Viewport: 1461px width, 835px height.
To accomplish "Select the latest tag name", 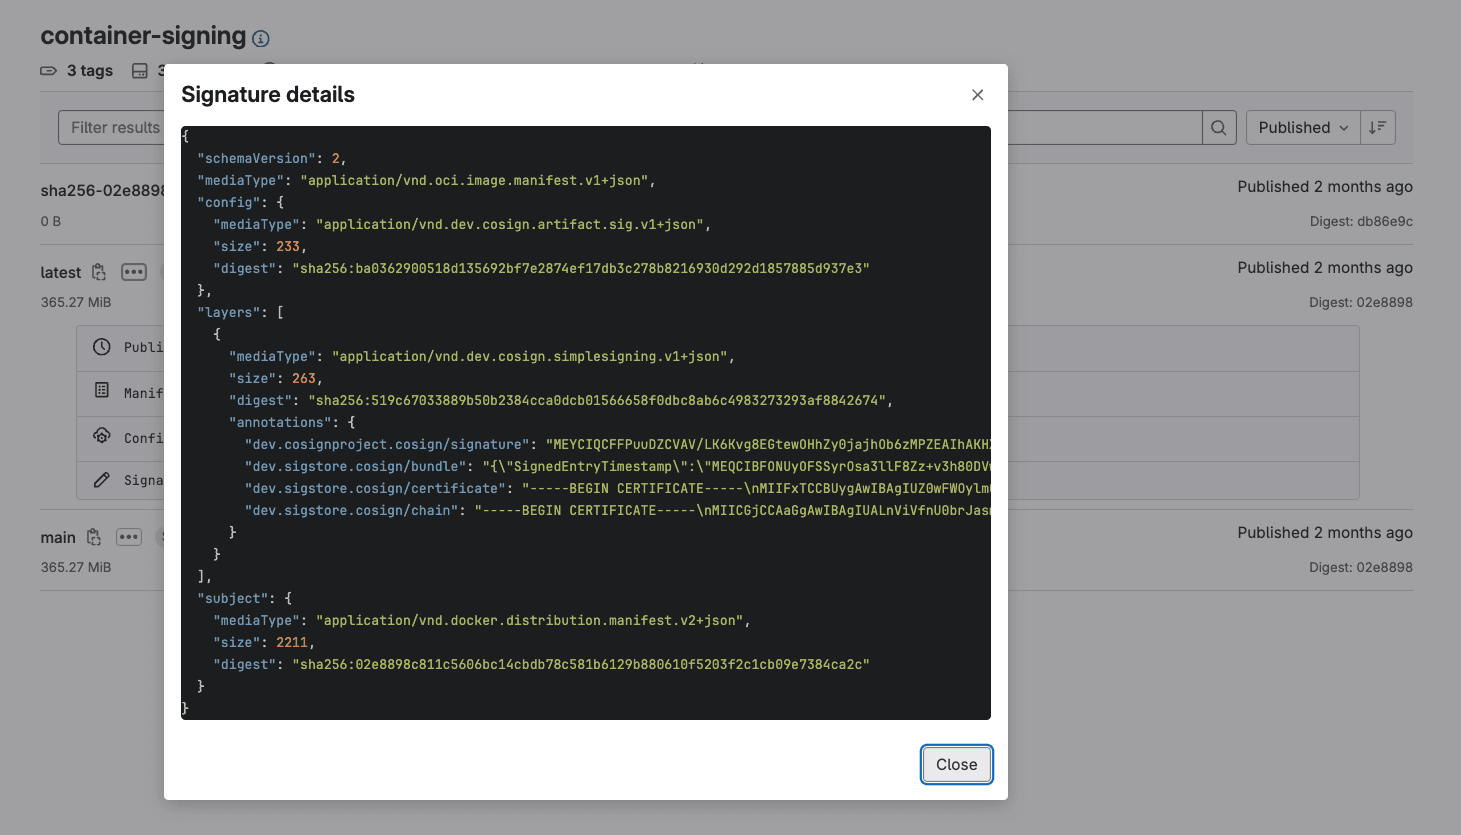I will click(61, 272).
